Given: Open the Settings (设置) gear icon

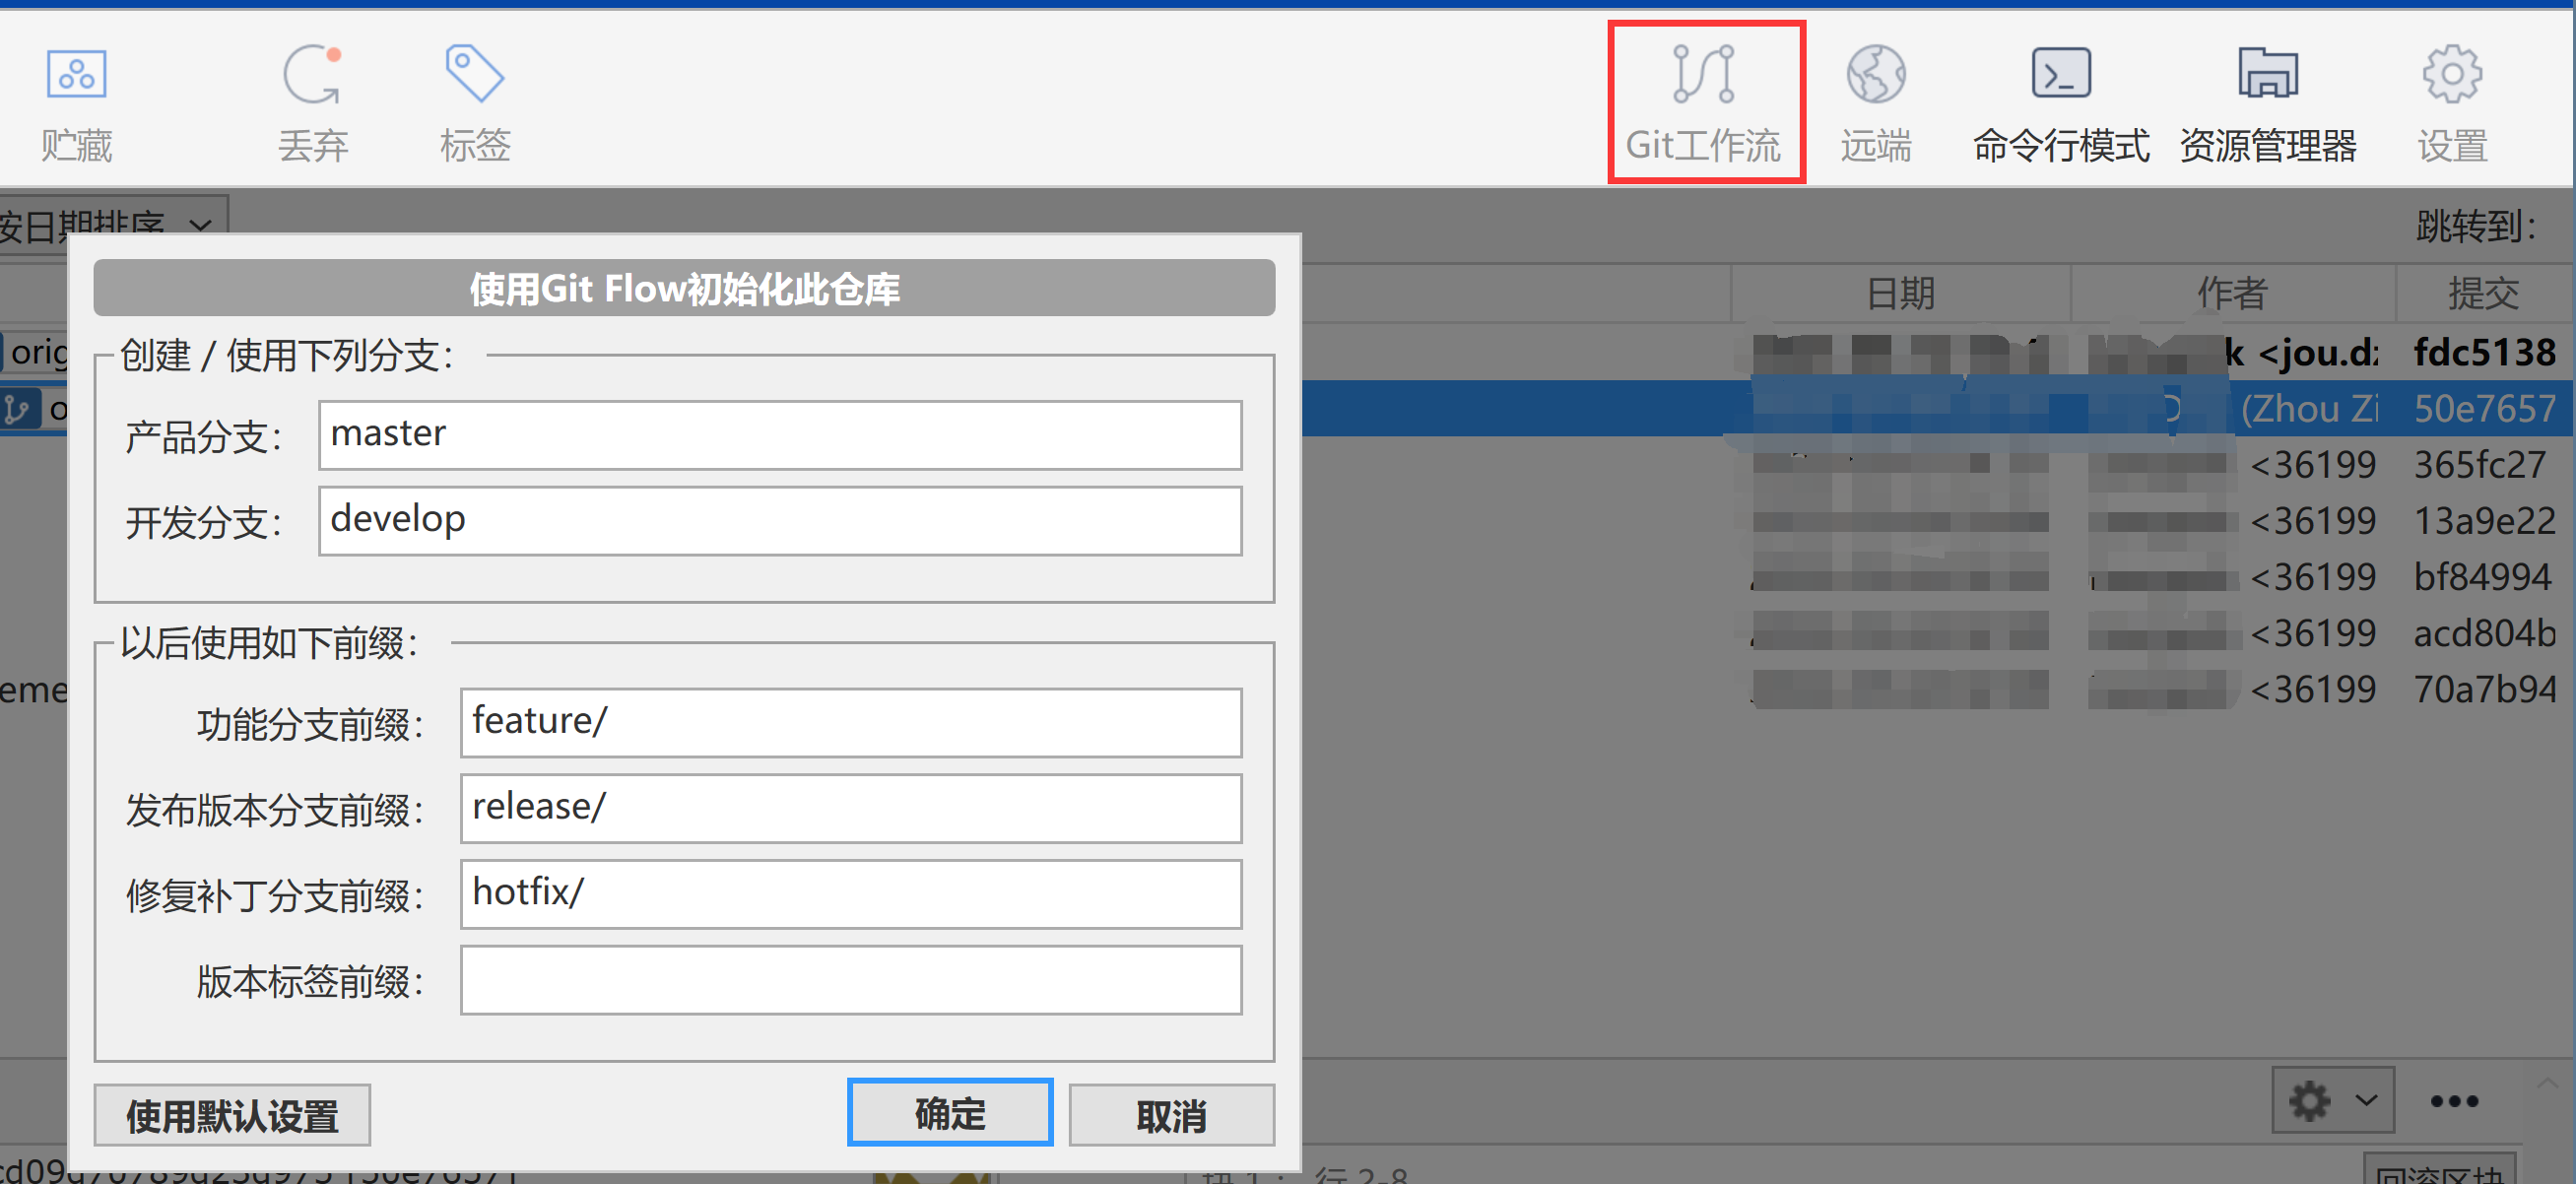Looking at the screenshot, I should point(2452,104).
